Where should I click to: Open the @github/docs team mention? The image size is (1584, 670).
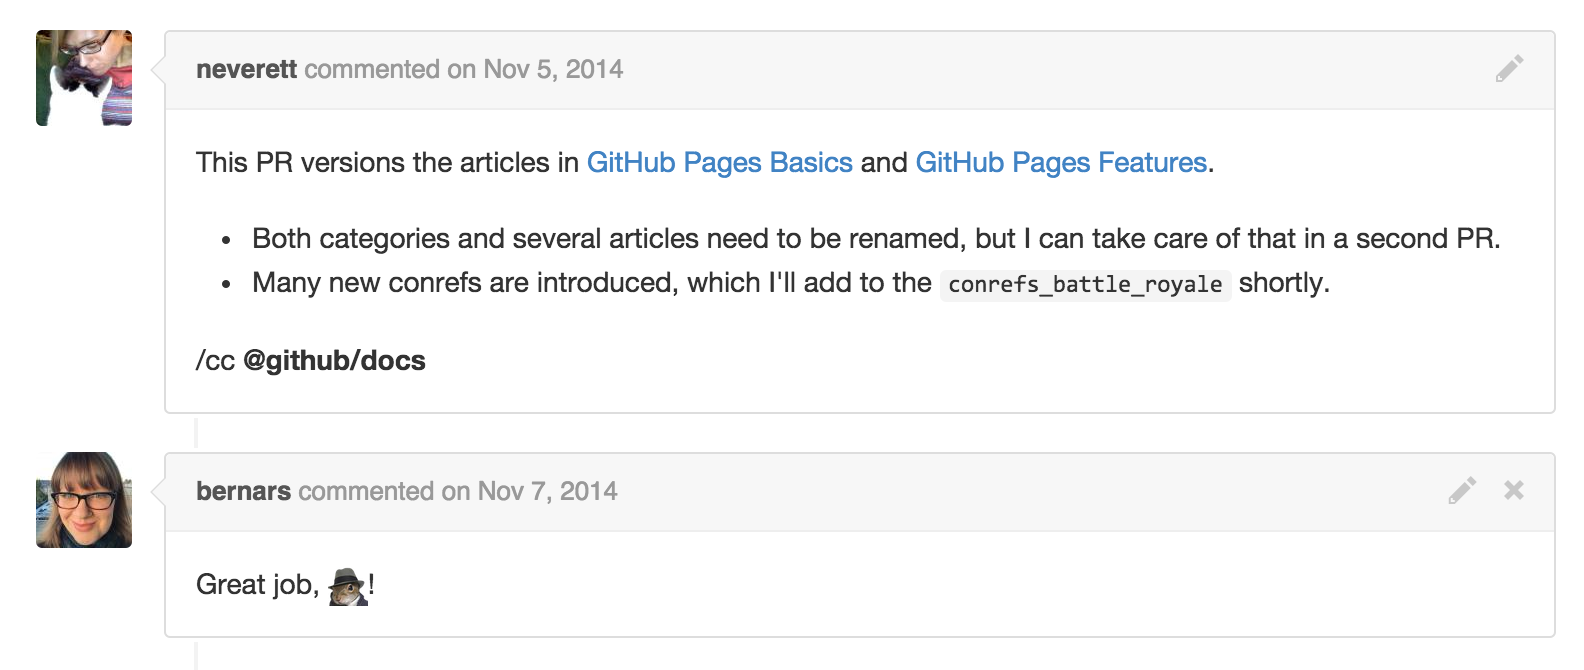coord(334,361)
